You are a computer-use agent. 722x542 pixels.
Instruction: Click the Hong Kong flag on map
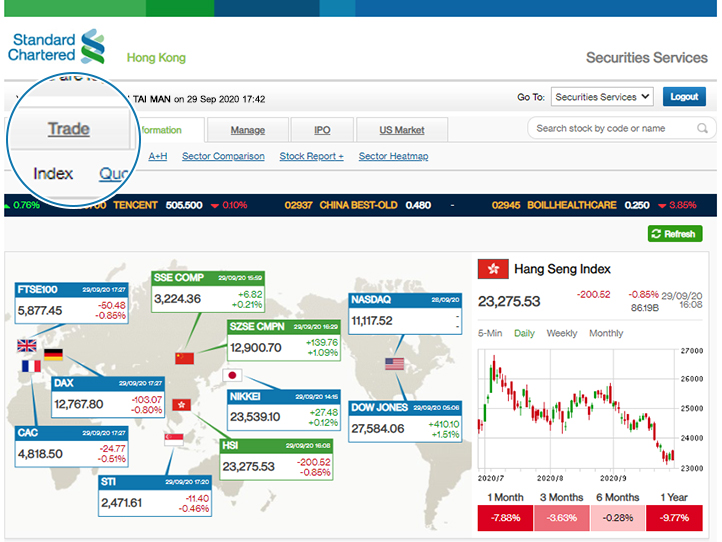coord(181,405)
